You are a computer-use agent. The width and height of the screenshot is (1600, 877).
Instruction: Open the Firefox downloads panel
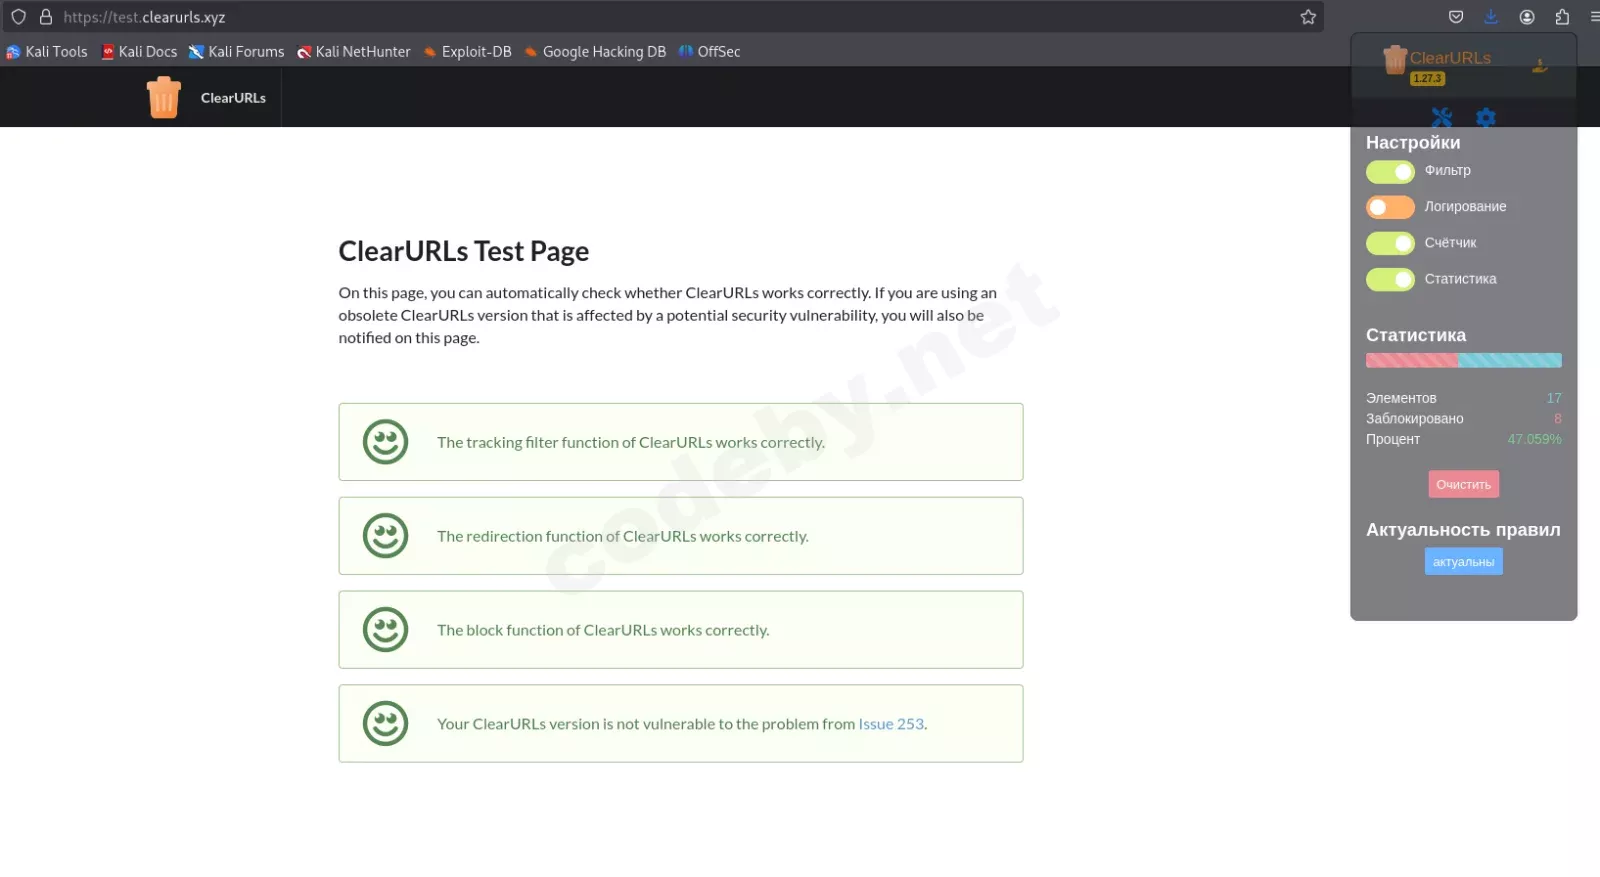click(1491, 17)
